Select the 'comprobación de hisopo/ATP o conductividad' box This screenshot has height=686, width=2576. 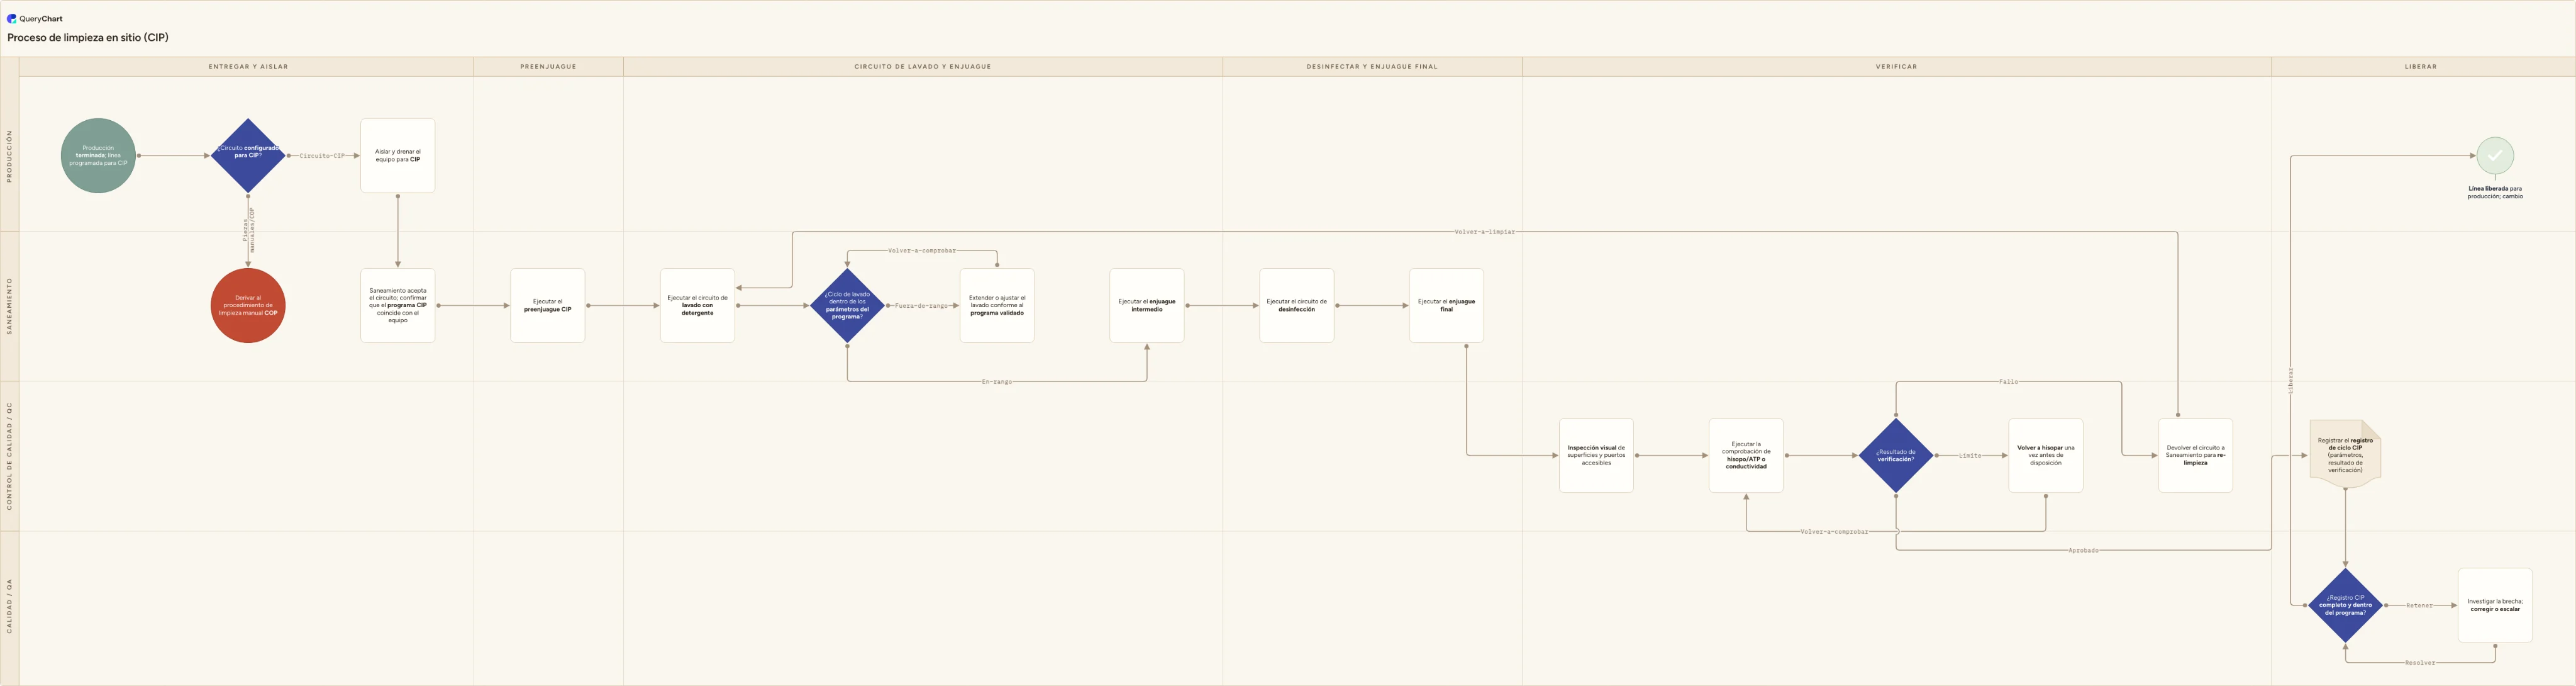[x=1746, y=456]
